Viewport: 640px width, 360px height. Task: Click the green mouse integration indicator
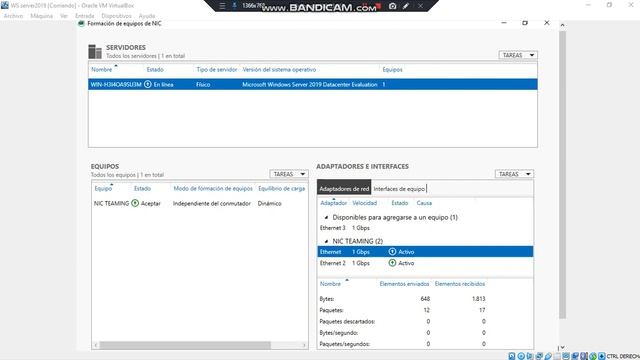[x=593, y=356]
